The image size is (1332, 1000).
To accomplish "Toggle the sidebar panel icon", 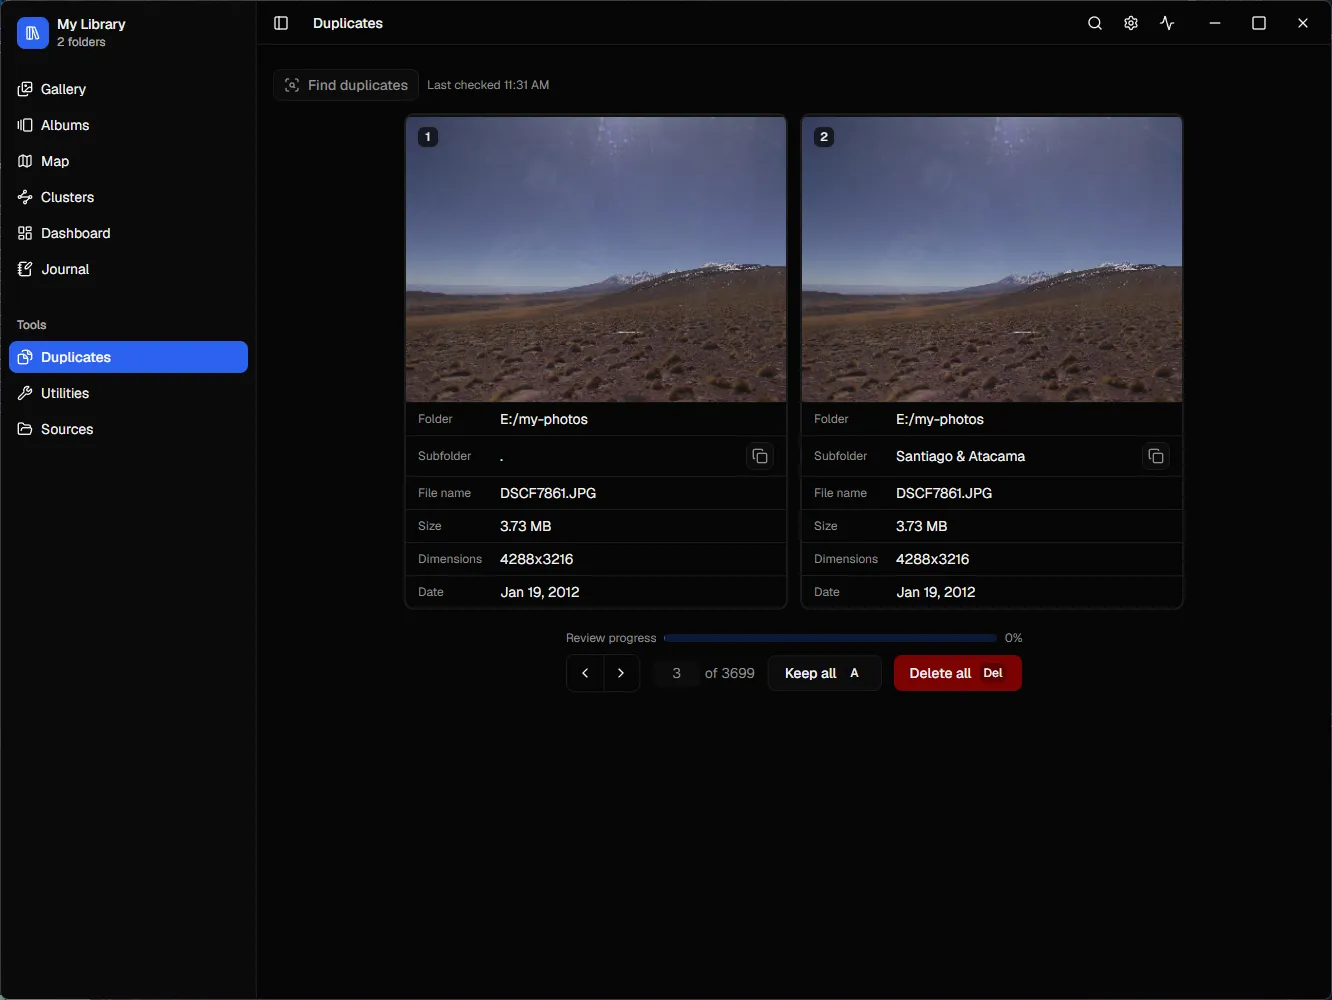I will pos(281,23).
